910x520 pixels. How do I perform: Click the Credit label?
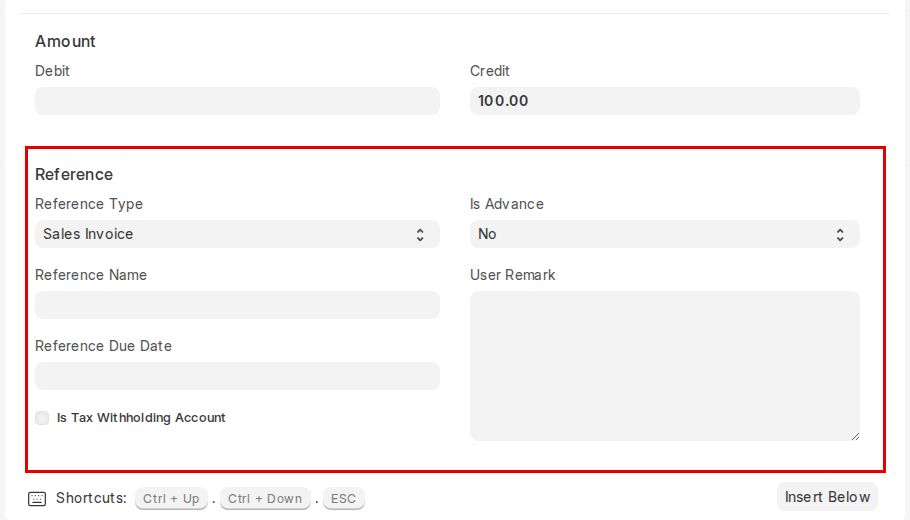click(490, 71)
